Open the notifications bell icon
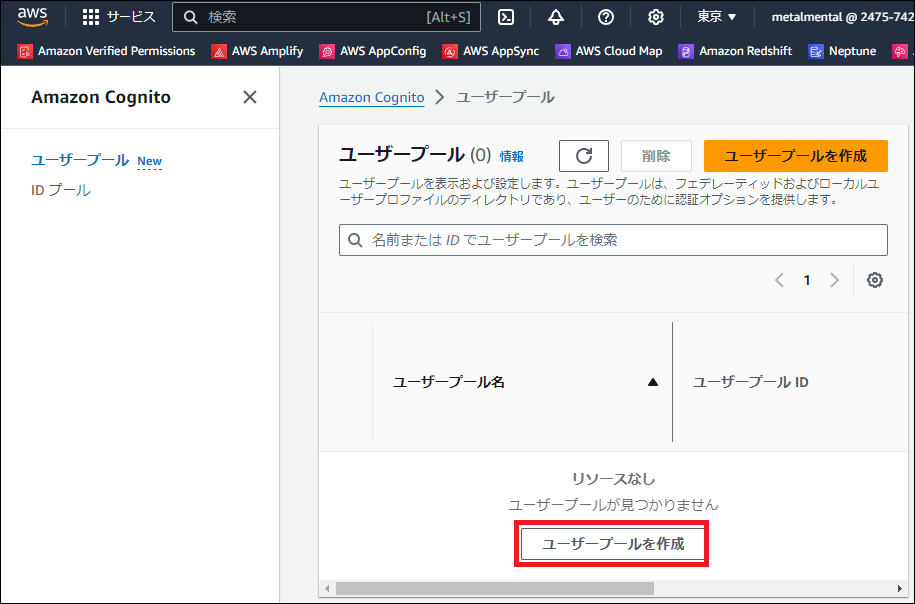Viewport: 915px width, 604px height. (556, 17)
